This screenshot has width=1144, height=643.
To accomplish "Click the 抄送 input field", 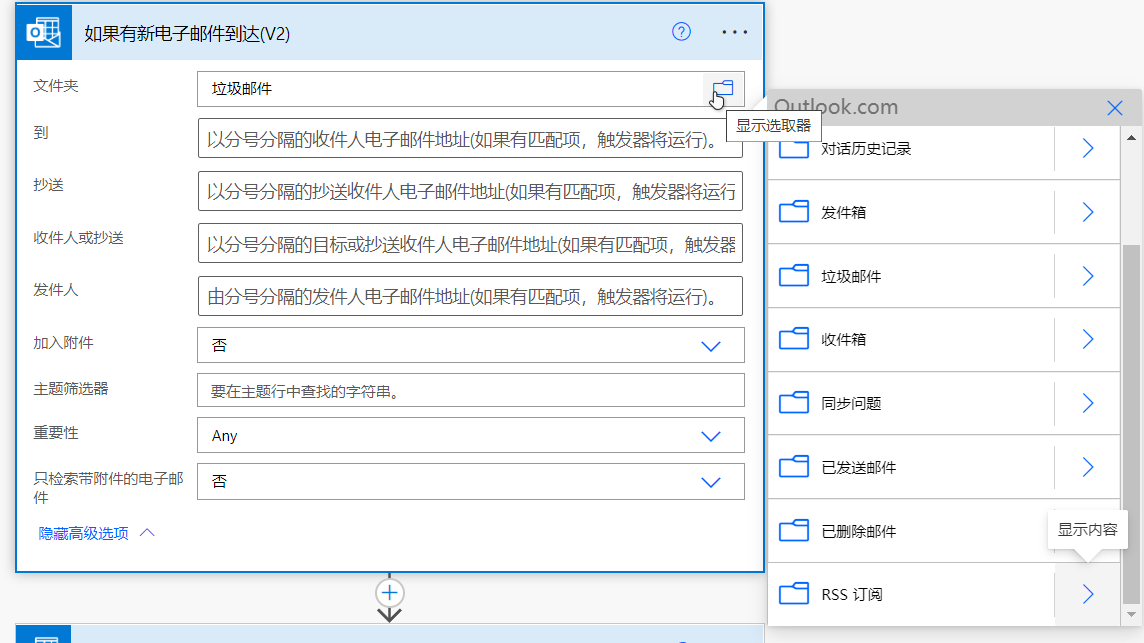I will point(471,191).
